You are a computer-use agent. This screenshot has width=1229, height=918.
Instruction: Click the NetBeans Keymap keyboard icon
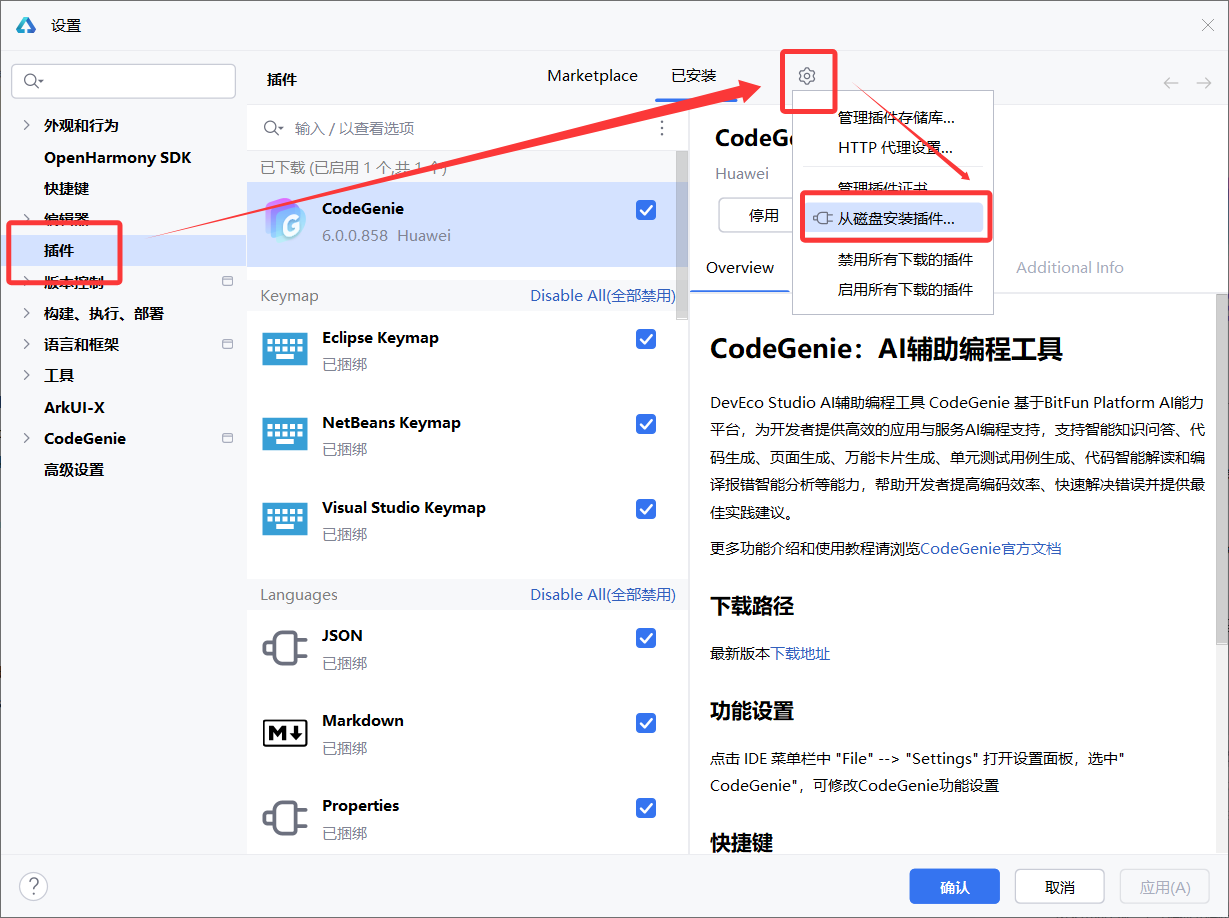[285, 434]
